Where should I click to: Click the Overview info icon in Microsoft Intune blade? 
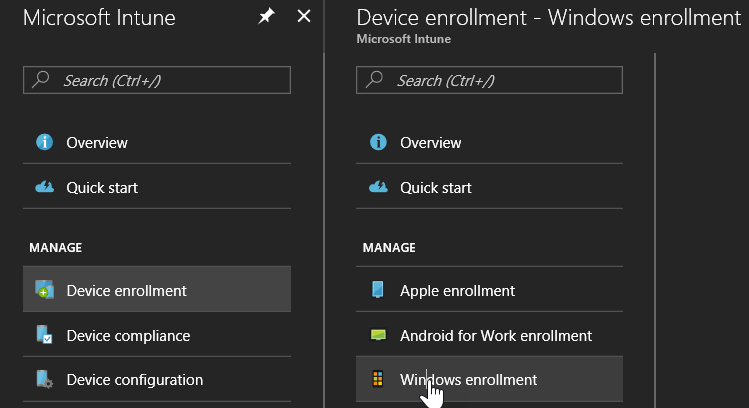[x=44, y=143]
